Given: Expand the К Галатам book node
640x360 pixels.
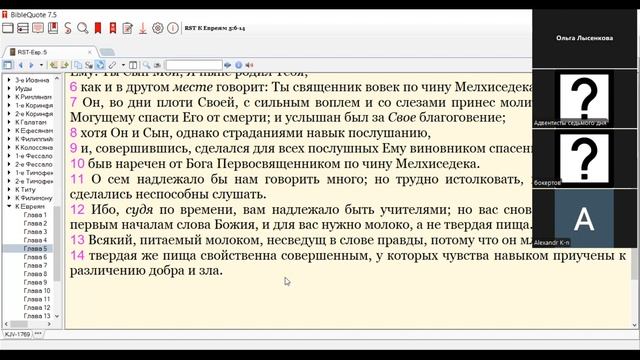Looking at the screenshot, I should coord(9,122).
